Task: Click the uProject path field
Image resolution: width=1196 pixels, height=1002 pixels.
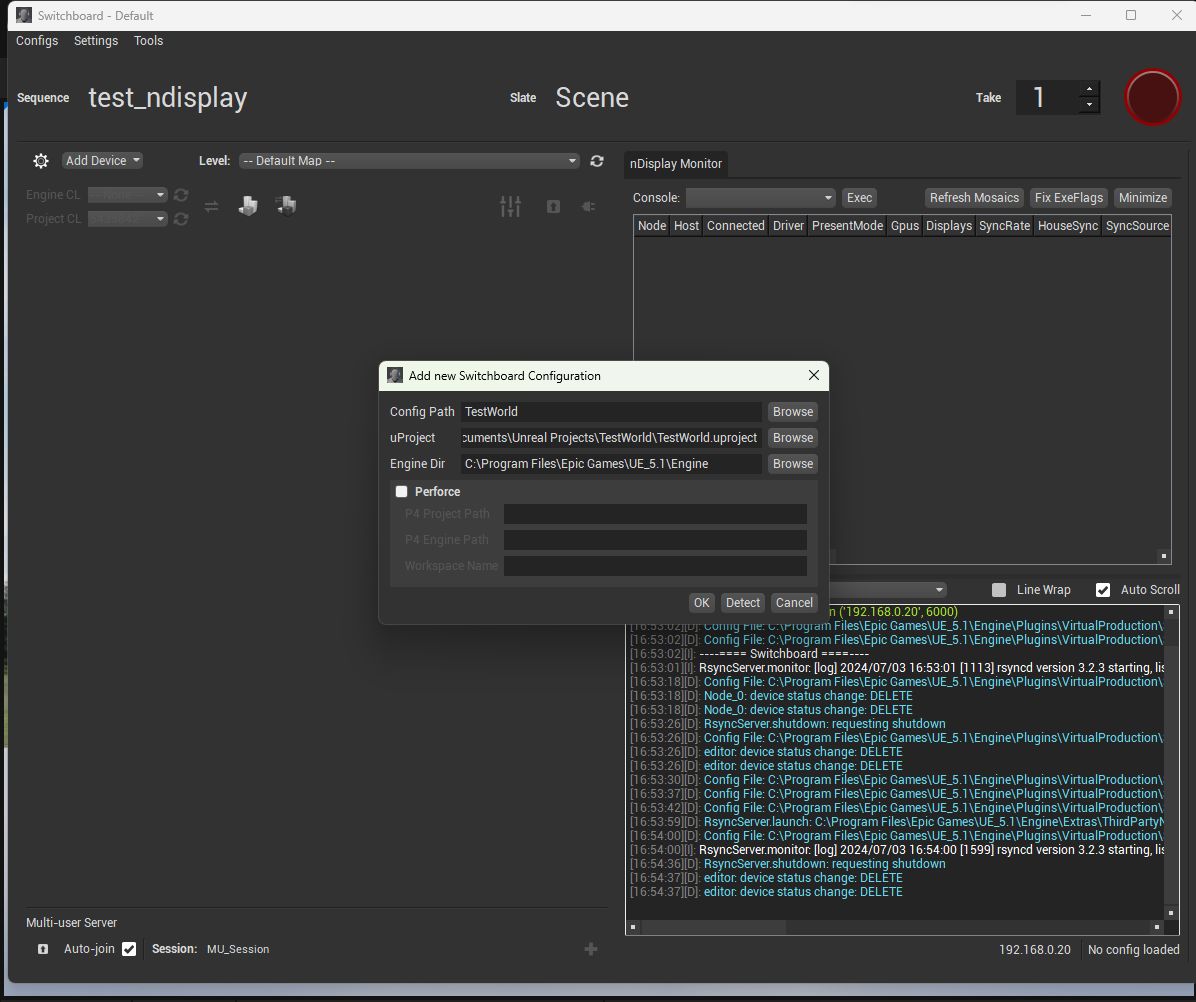Action: 611,438
